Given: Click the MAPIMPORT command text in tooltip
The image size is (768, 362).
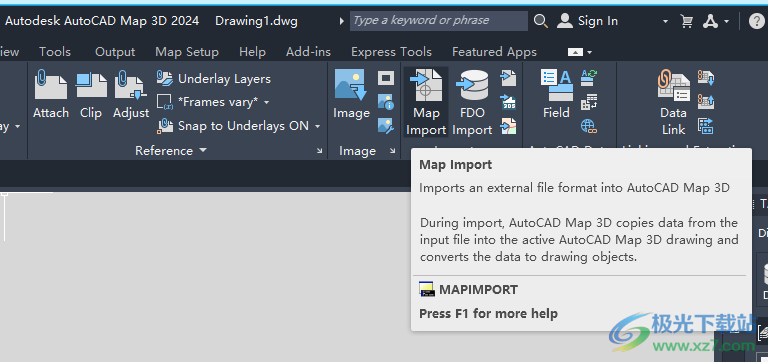Looking at the screenshot, I should pos(478,290).
